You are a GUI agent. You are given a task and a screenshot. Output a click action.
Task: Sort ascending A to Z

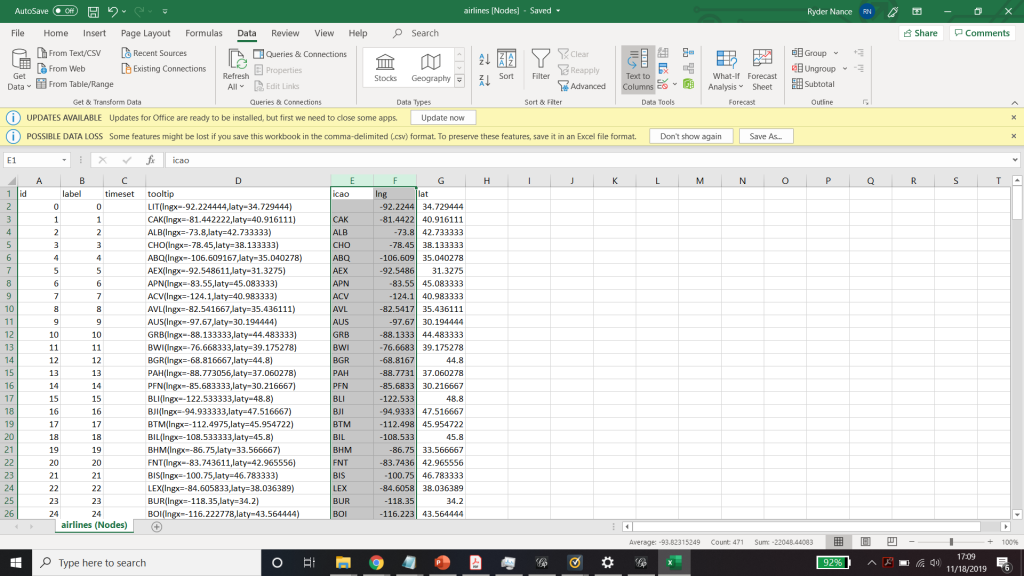point(484,59)
